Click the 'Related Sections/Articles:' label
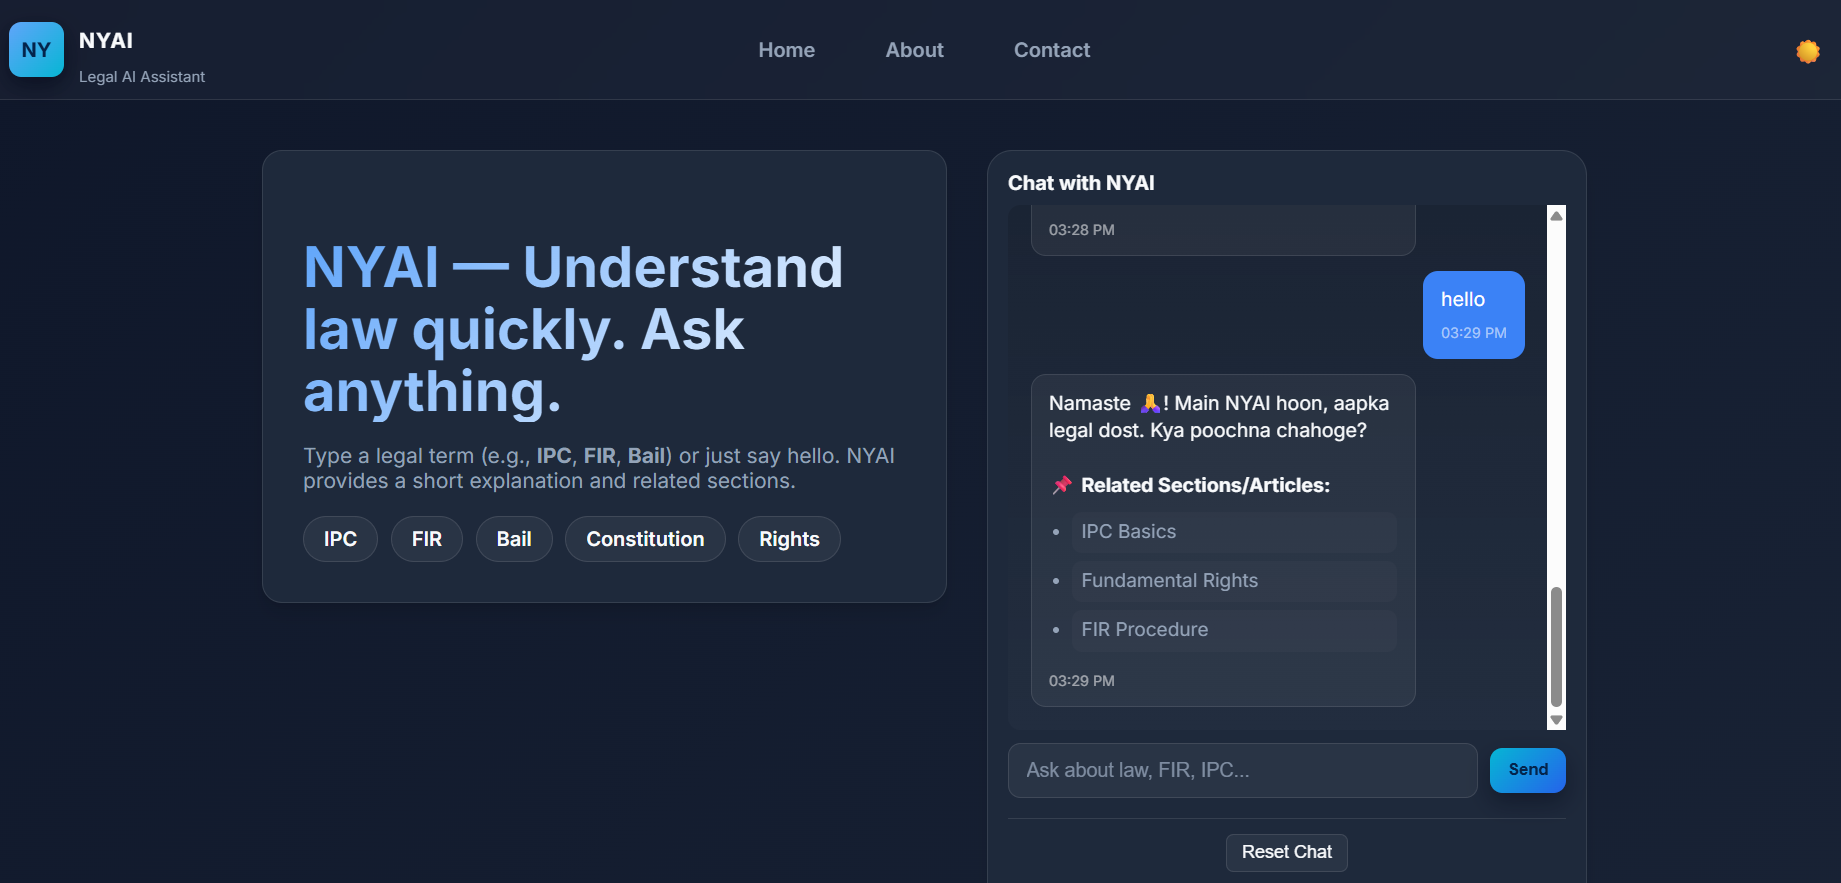The height and width of the screenshot is (883, 1841). point(1205,485)
